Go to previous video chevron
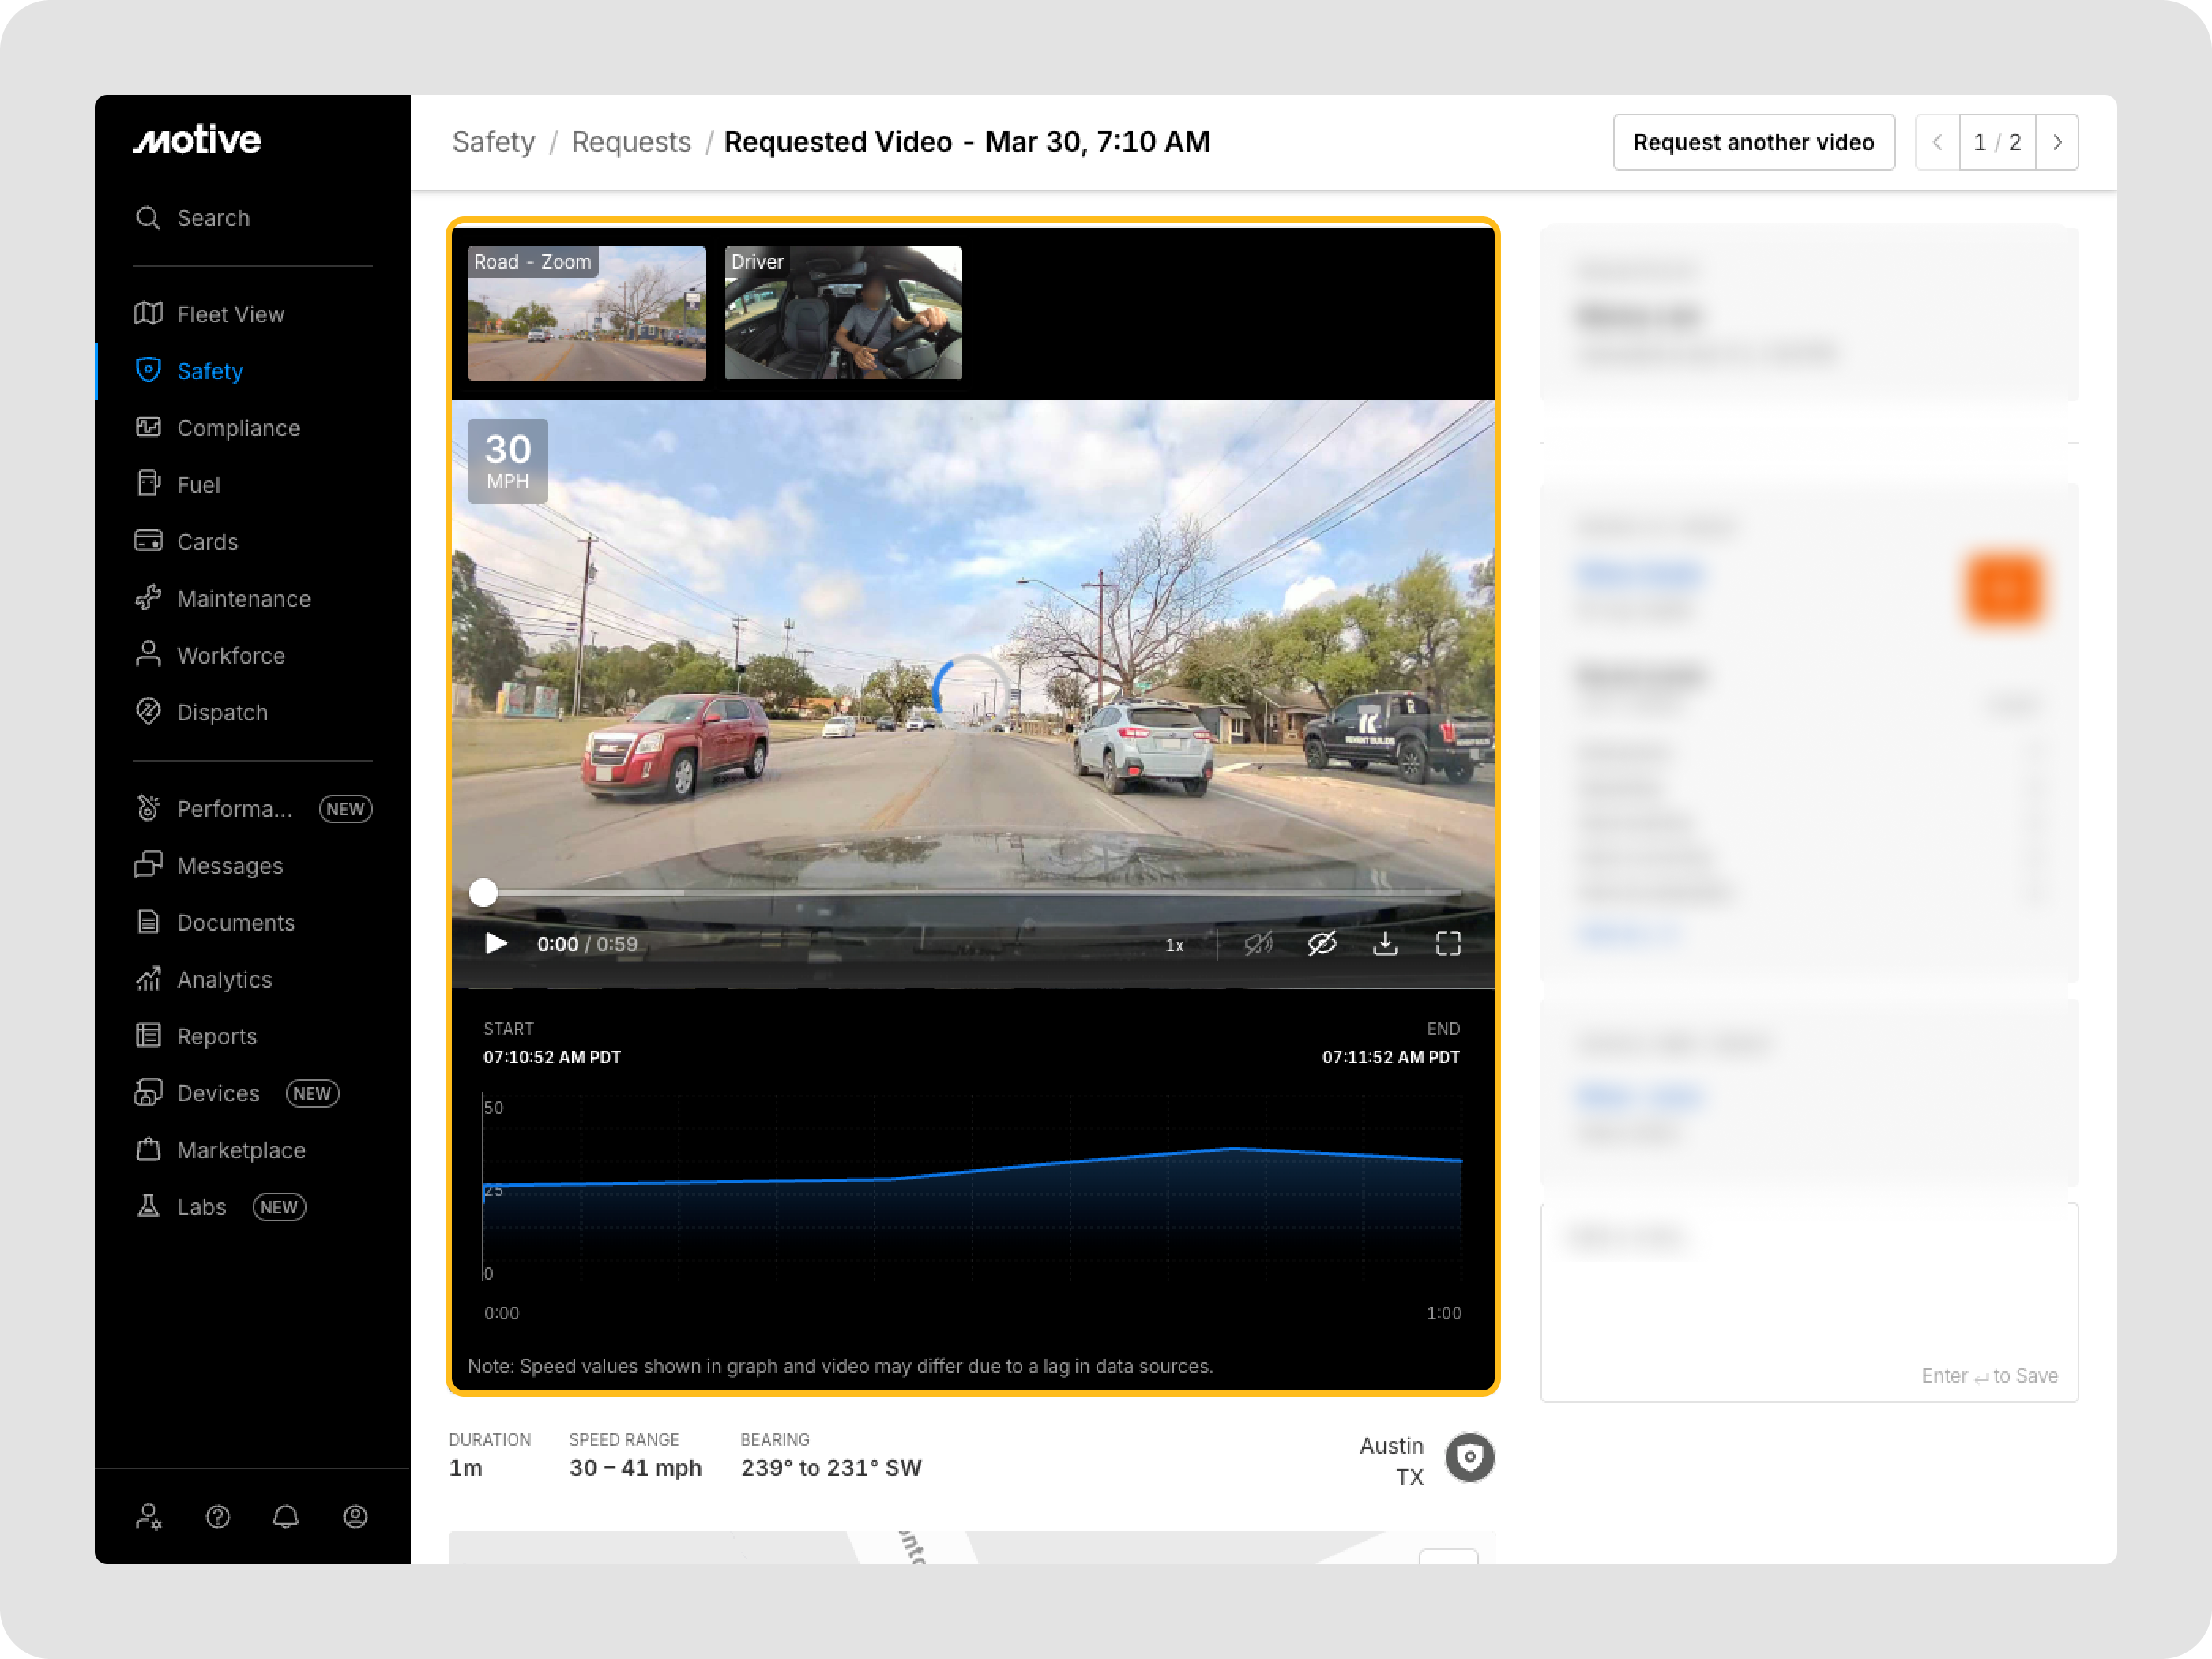This screenshot has width=2212, height=1659. coord(1937,142)
